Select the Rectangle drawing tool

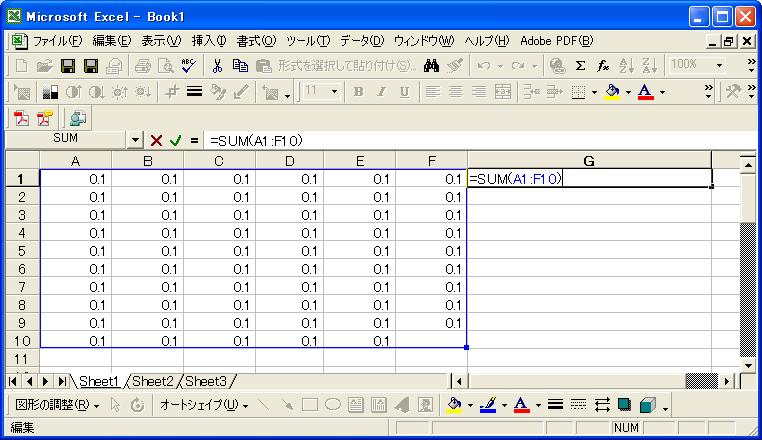tap(310, 405)
